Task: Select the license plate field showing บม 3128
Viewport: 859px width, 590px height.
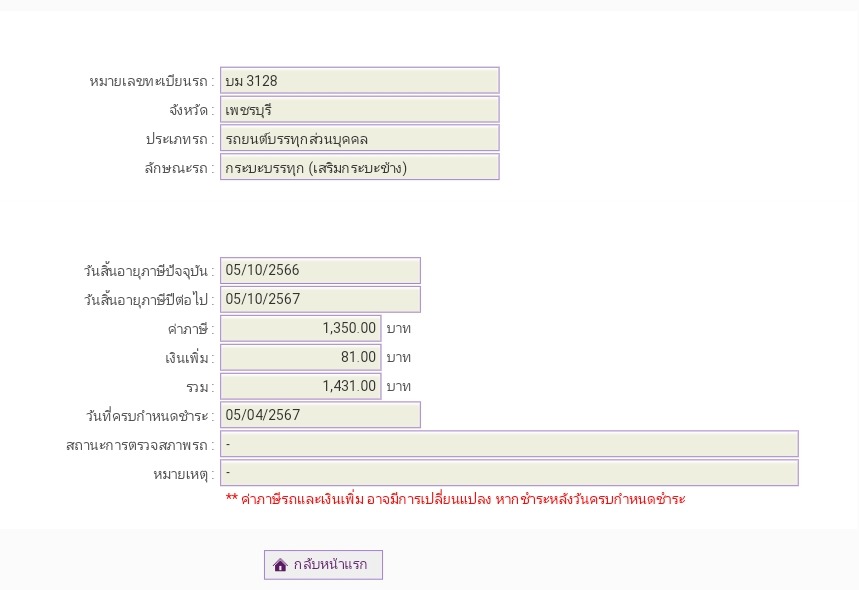Action: pyautogui.click(x=359, y=81)
